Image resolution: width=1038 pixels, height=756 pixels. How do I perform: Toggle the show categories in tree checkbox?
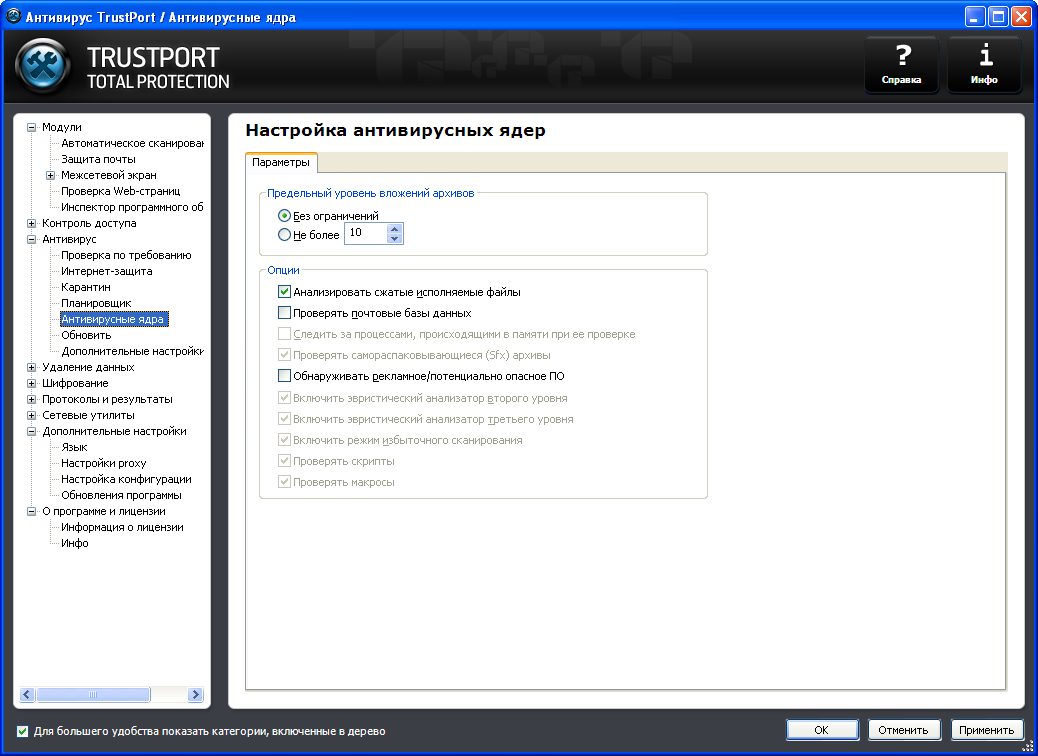coord(23,731)
